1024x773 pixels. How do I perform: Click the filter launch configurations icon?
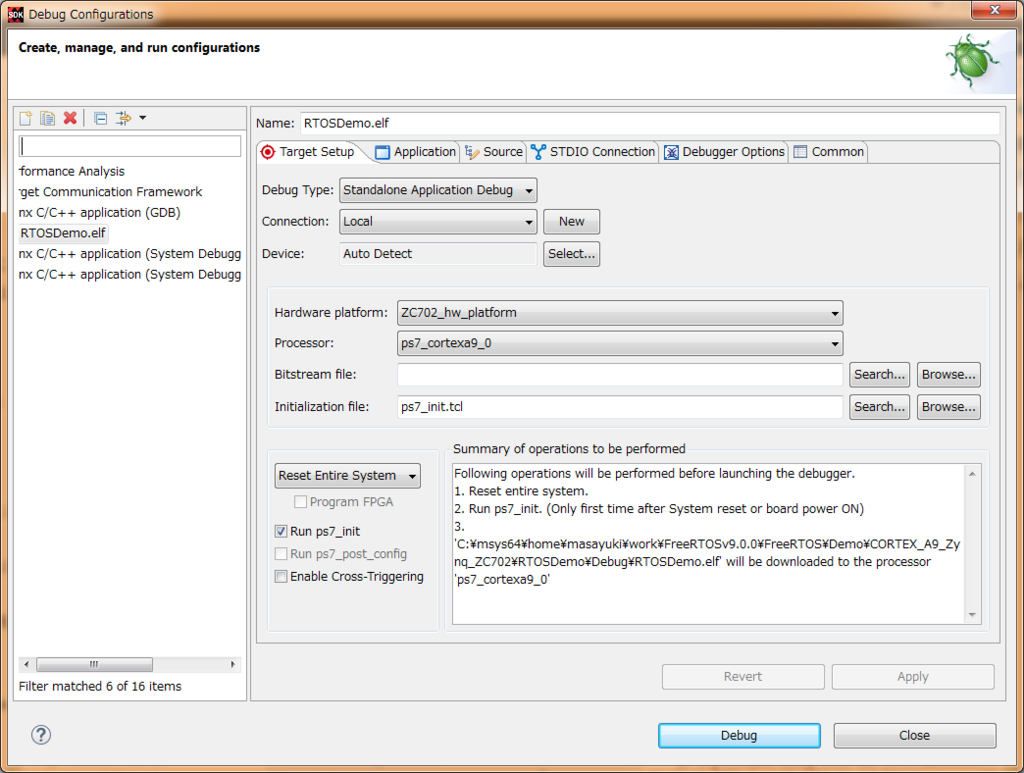click(x=123, y=118)
